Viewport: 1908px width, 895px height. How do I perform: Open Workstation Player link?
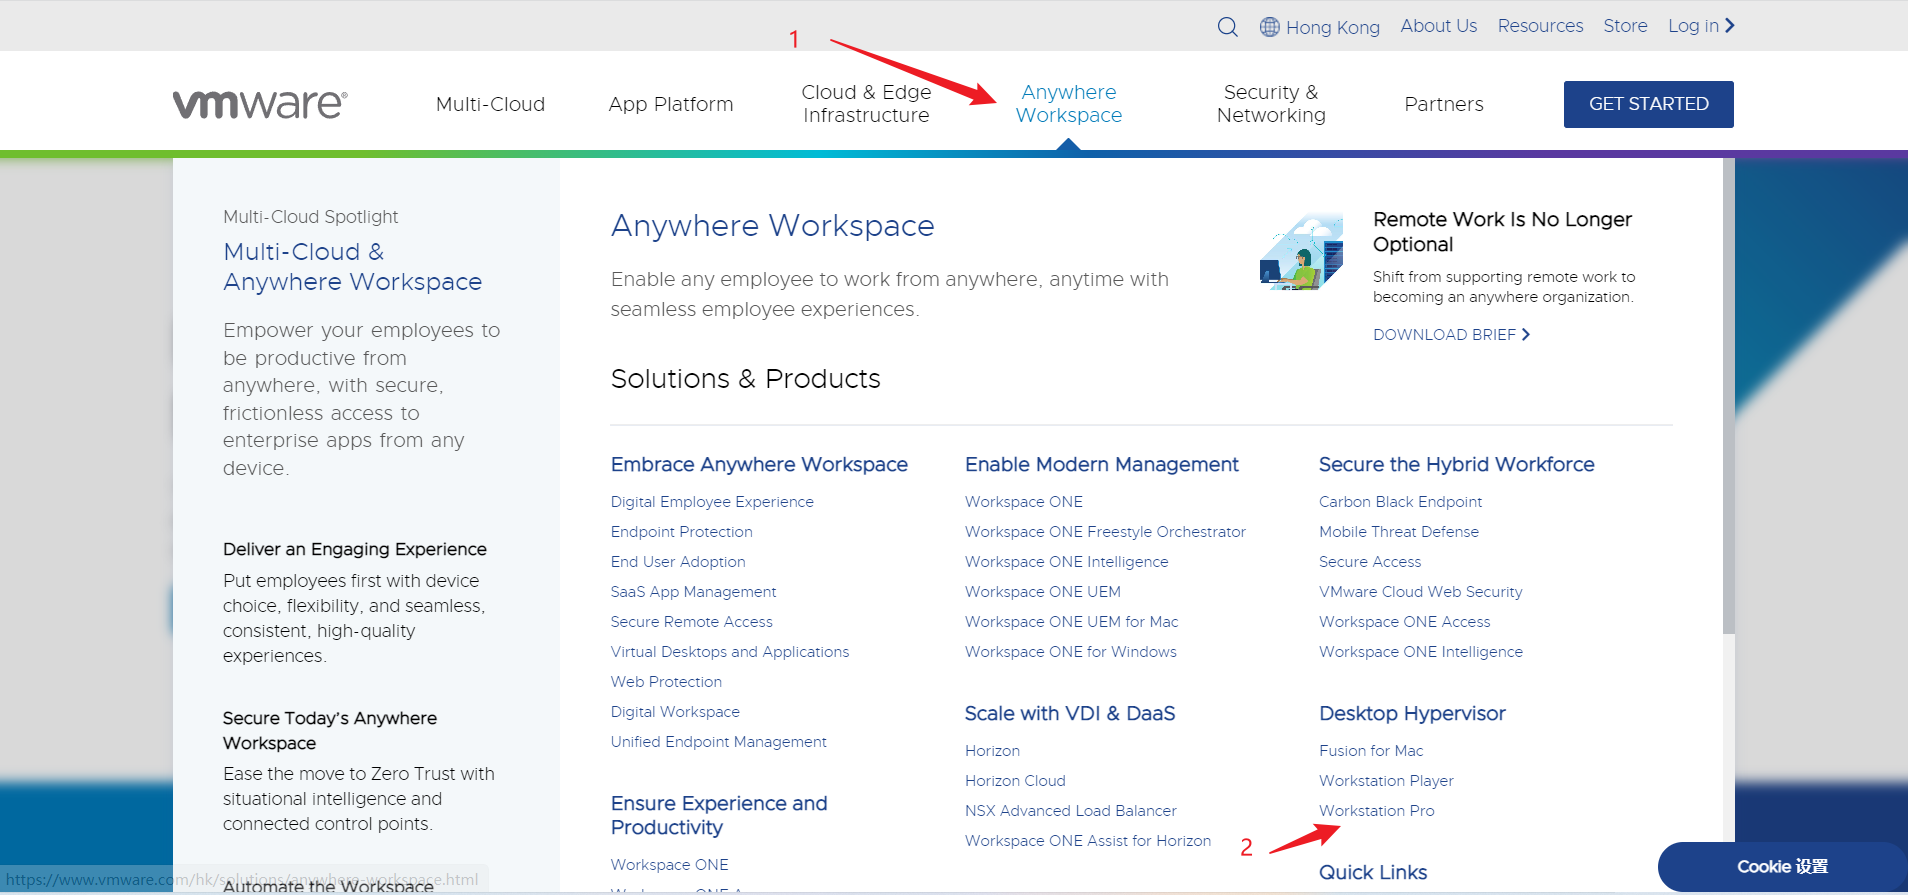1386,781
